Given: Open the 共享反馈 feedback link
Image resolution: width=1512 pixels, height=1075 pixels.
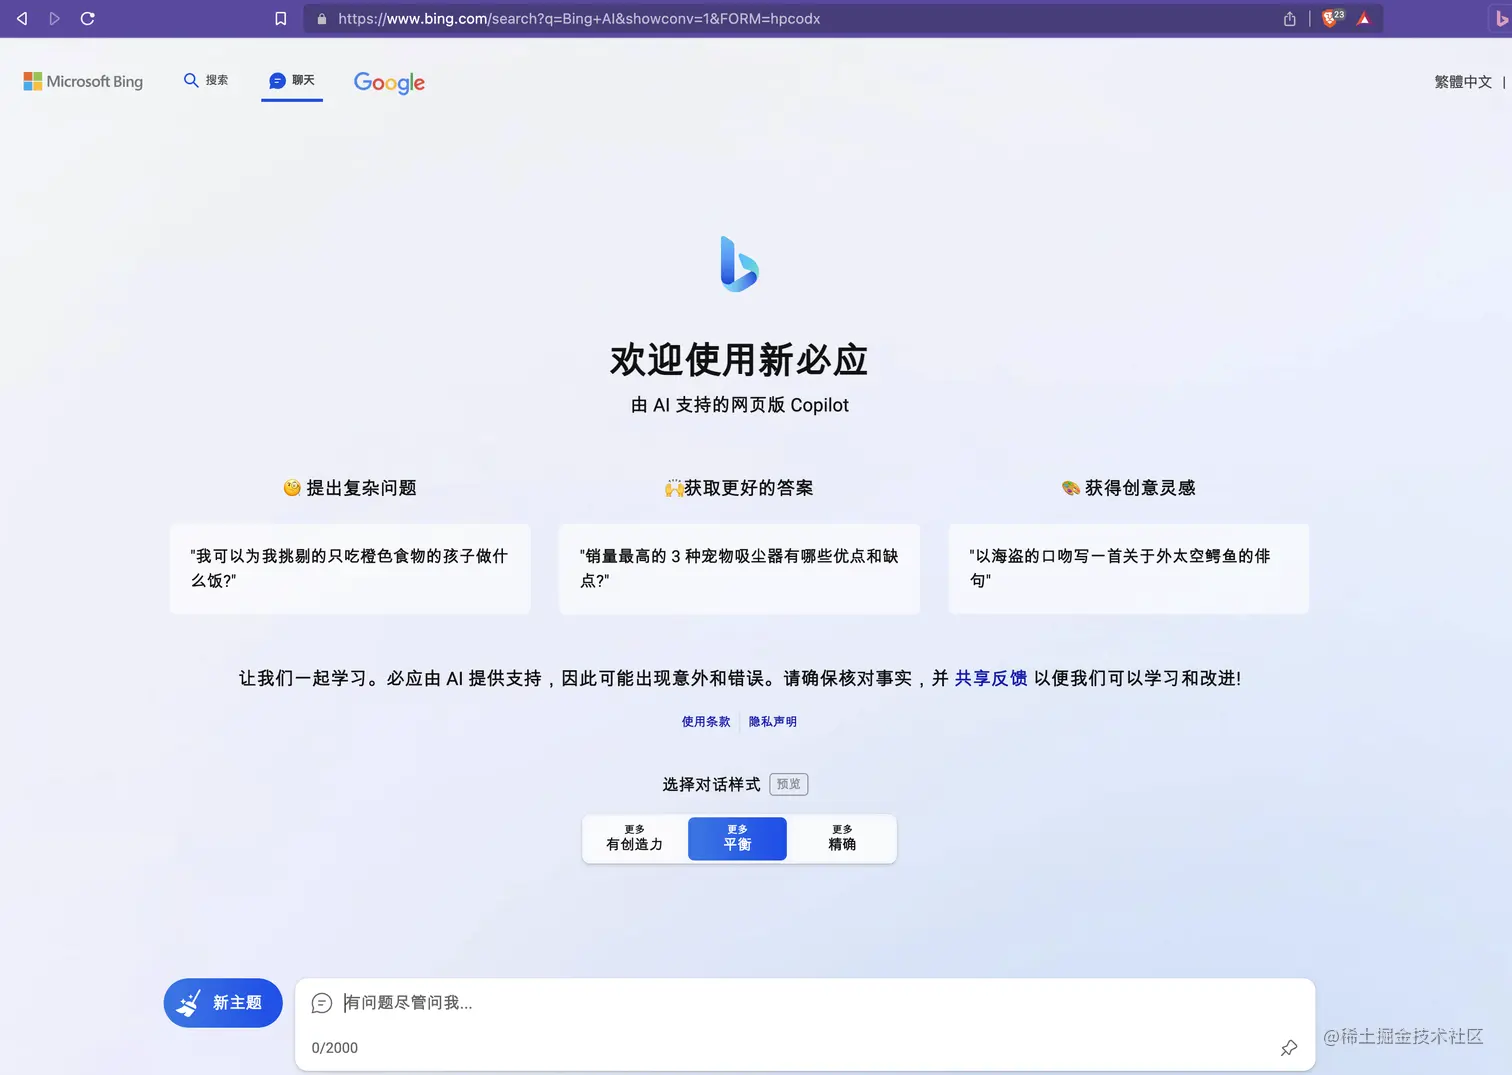Looking at the screenshot, I should click(991, 678).
